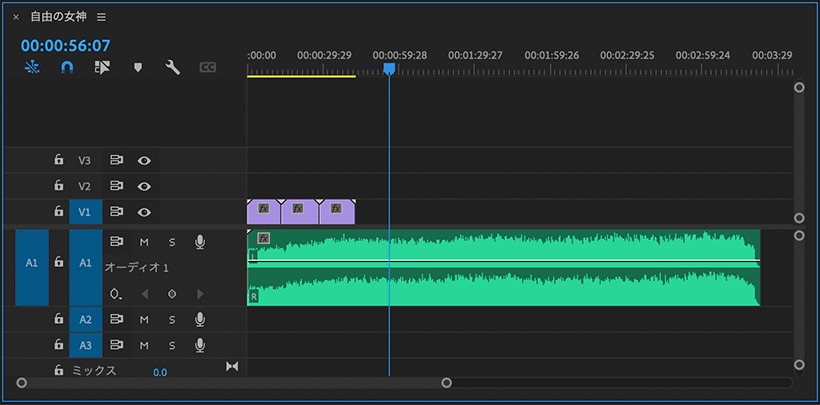This screenshot has height=405, width=820.
Task: Enable voice-over record on A3
Action: pyautogui.click(x=200, y=345)
